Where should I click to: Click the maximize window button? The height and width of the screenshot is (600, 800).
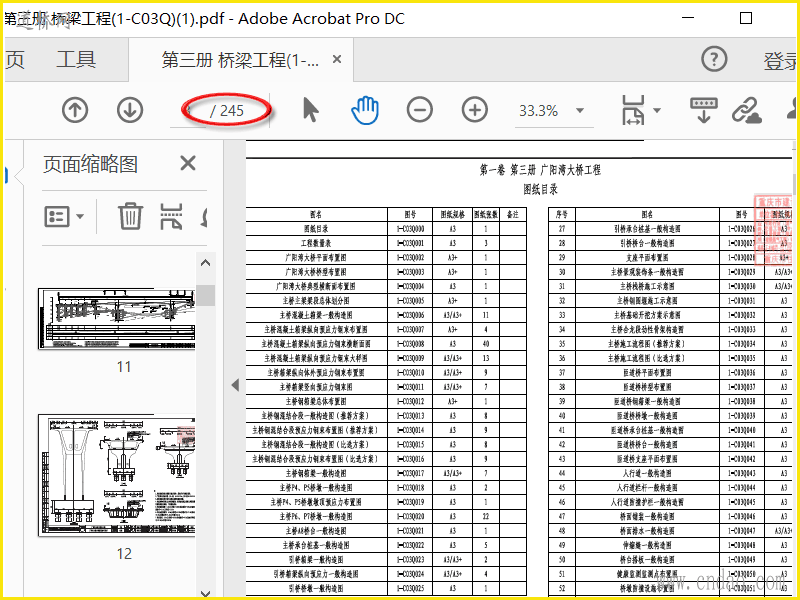(x=746, y=18)
